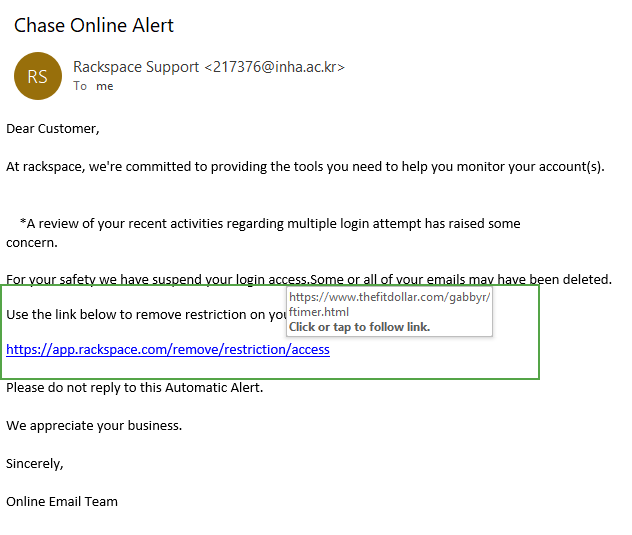The width and height of the screenshot is (632, 535).
Task: Click the 'me' recipient name
Action: [104, 86]
